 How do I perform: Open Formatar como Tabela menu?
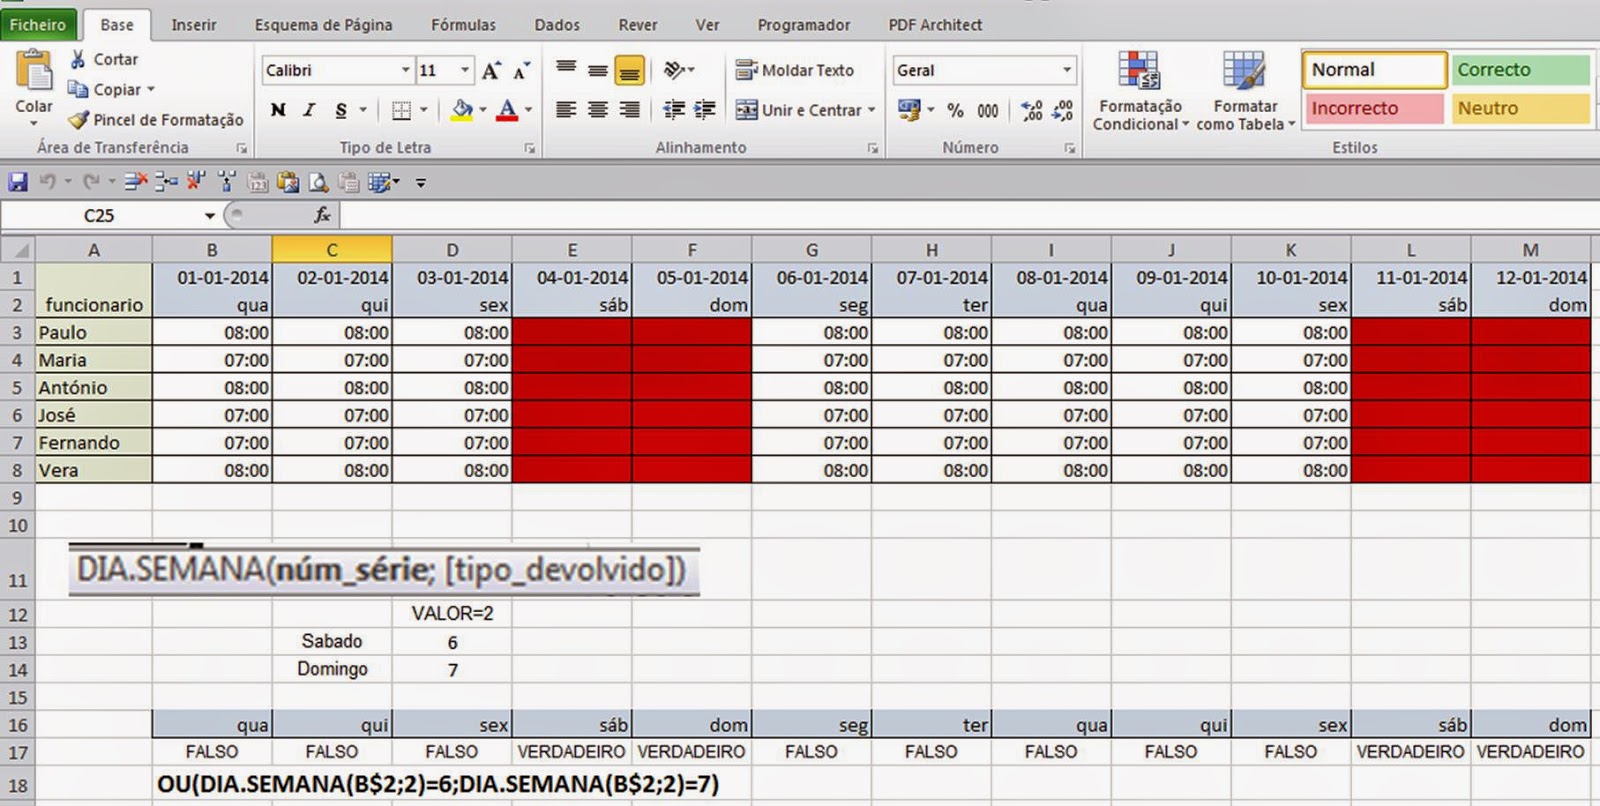click(1245, 91)
